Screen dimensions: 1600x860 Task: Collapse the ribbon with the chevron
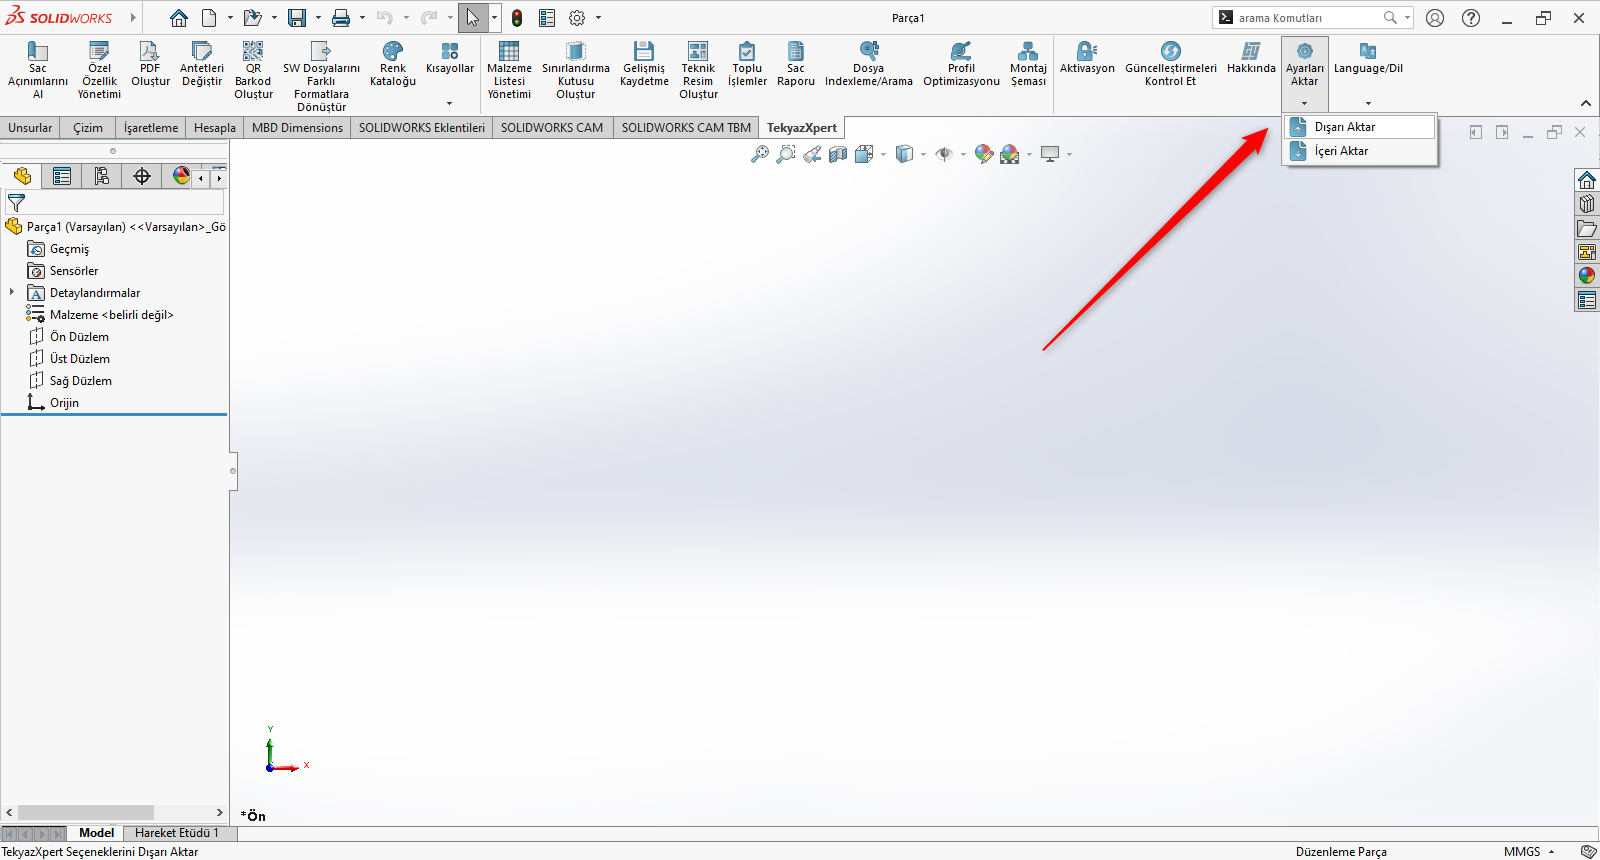[x=1585, y=103]
